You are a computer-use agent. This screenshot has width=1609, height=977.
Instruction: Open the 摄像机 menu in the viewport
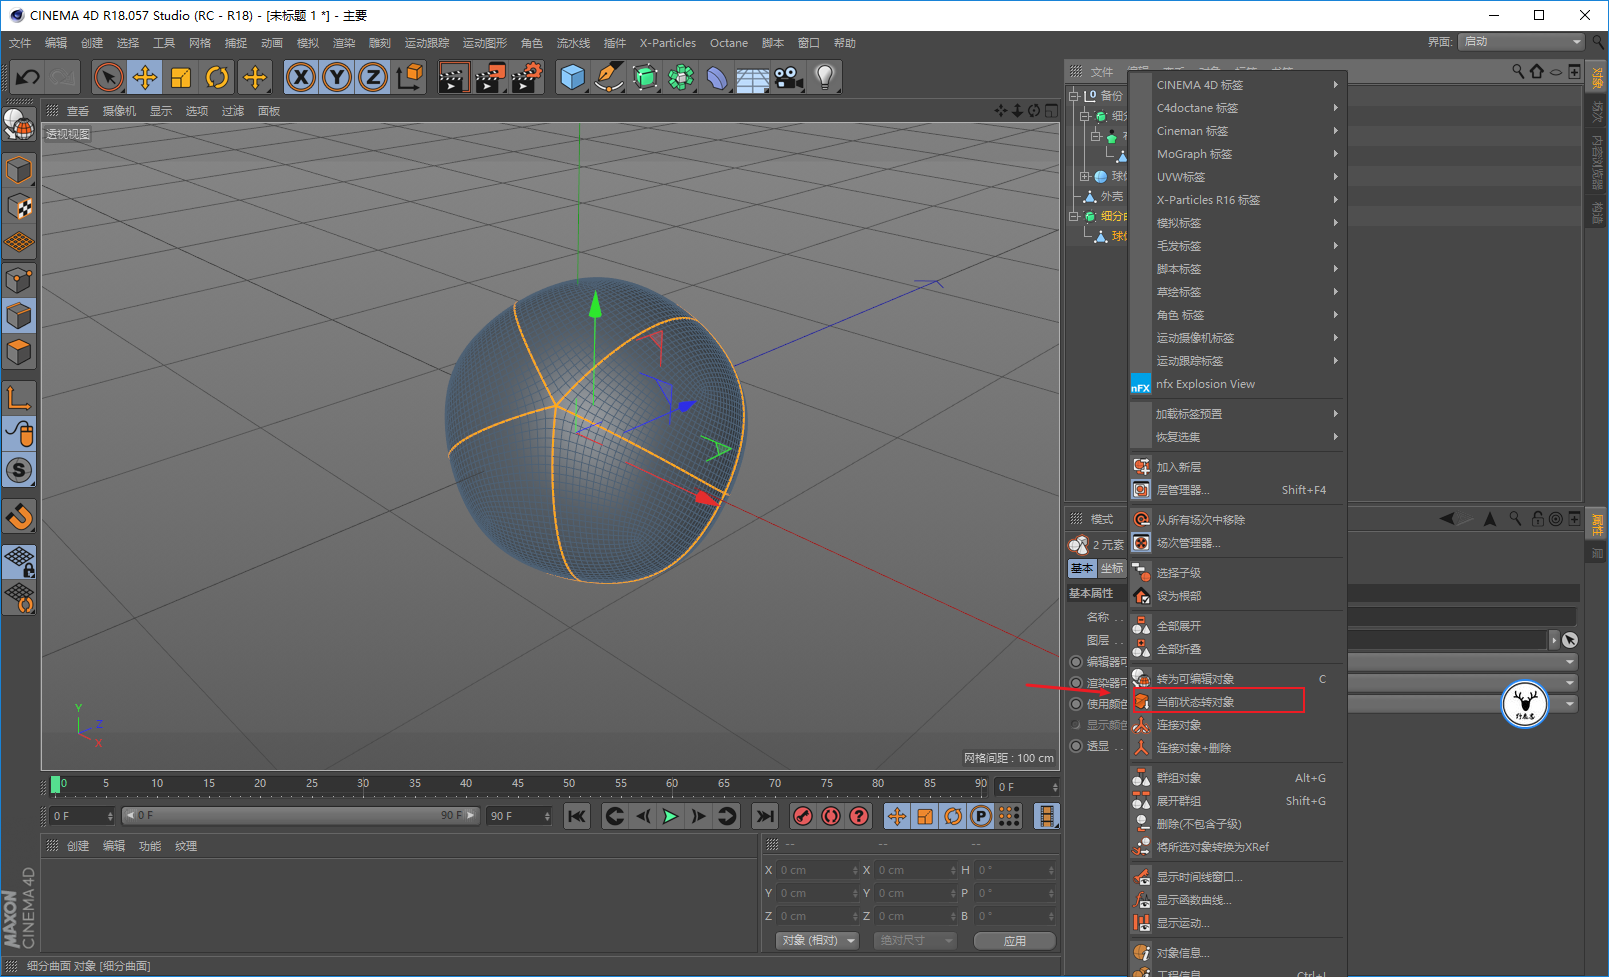(119, 111)
